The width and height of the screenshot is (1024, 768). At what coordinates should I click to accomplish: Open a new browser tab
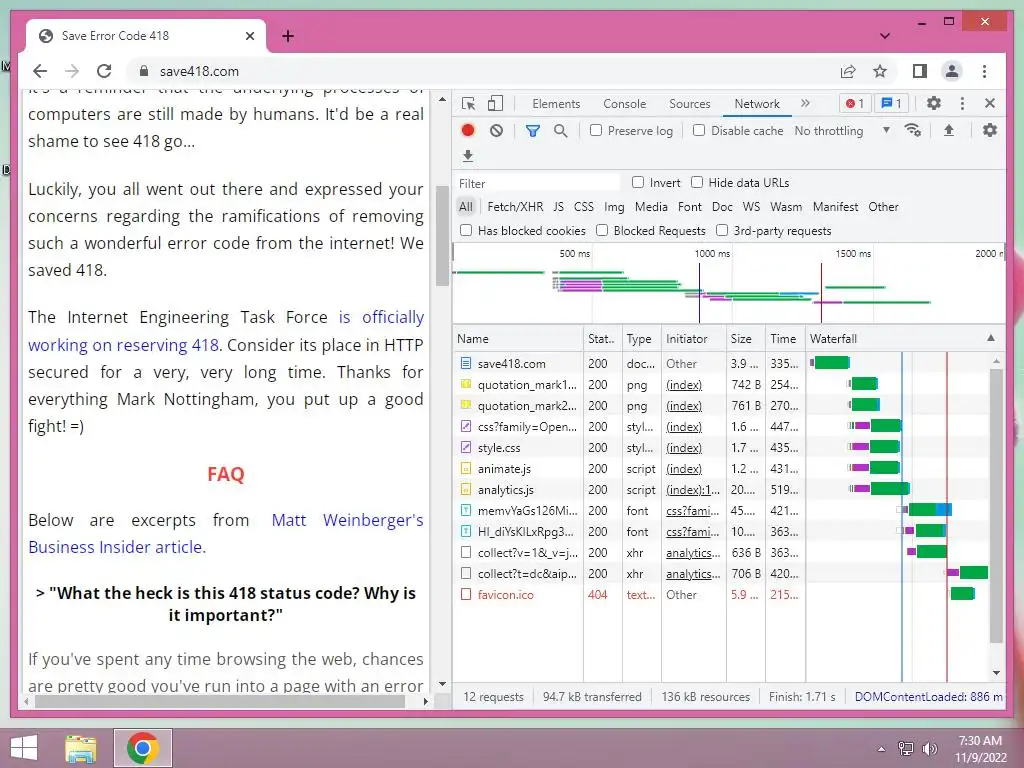(288, 36)
